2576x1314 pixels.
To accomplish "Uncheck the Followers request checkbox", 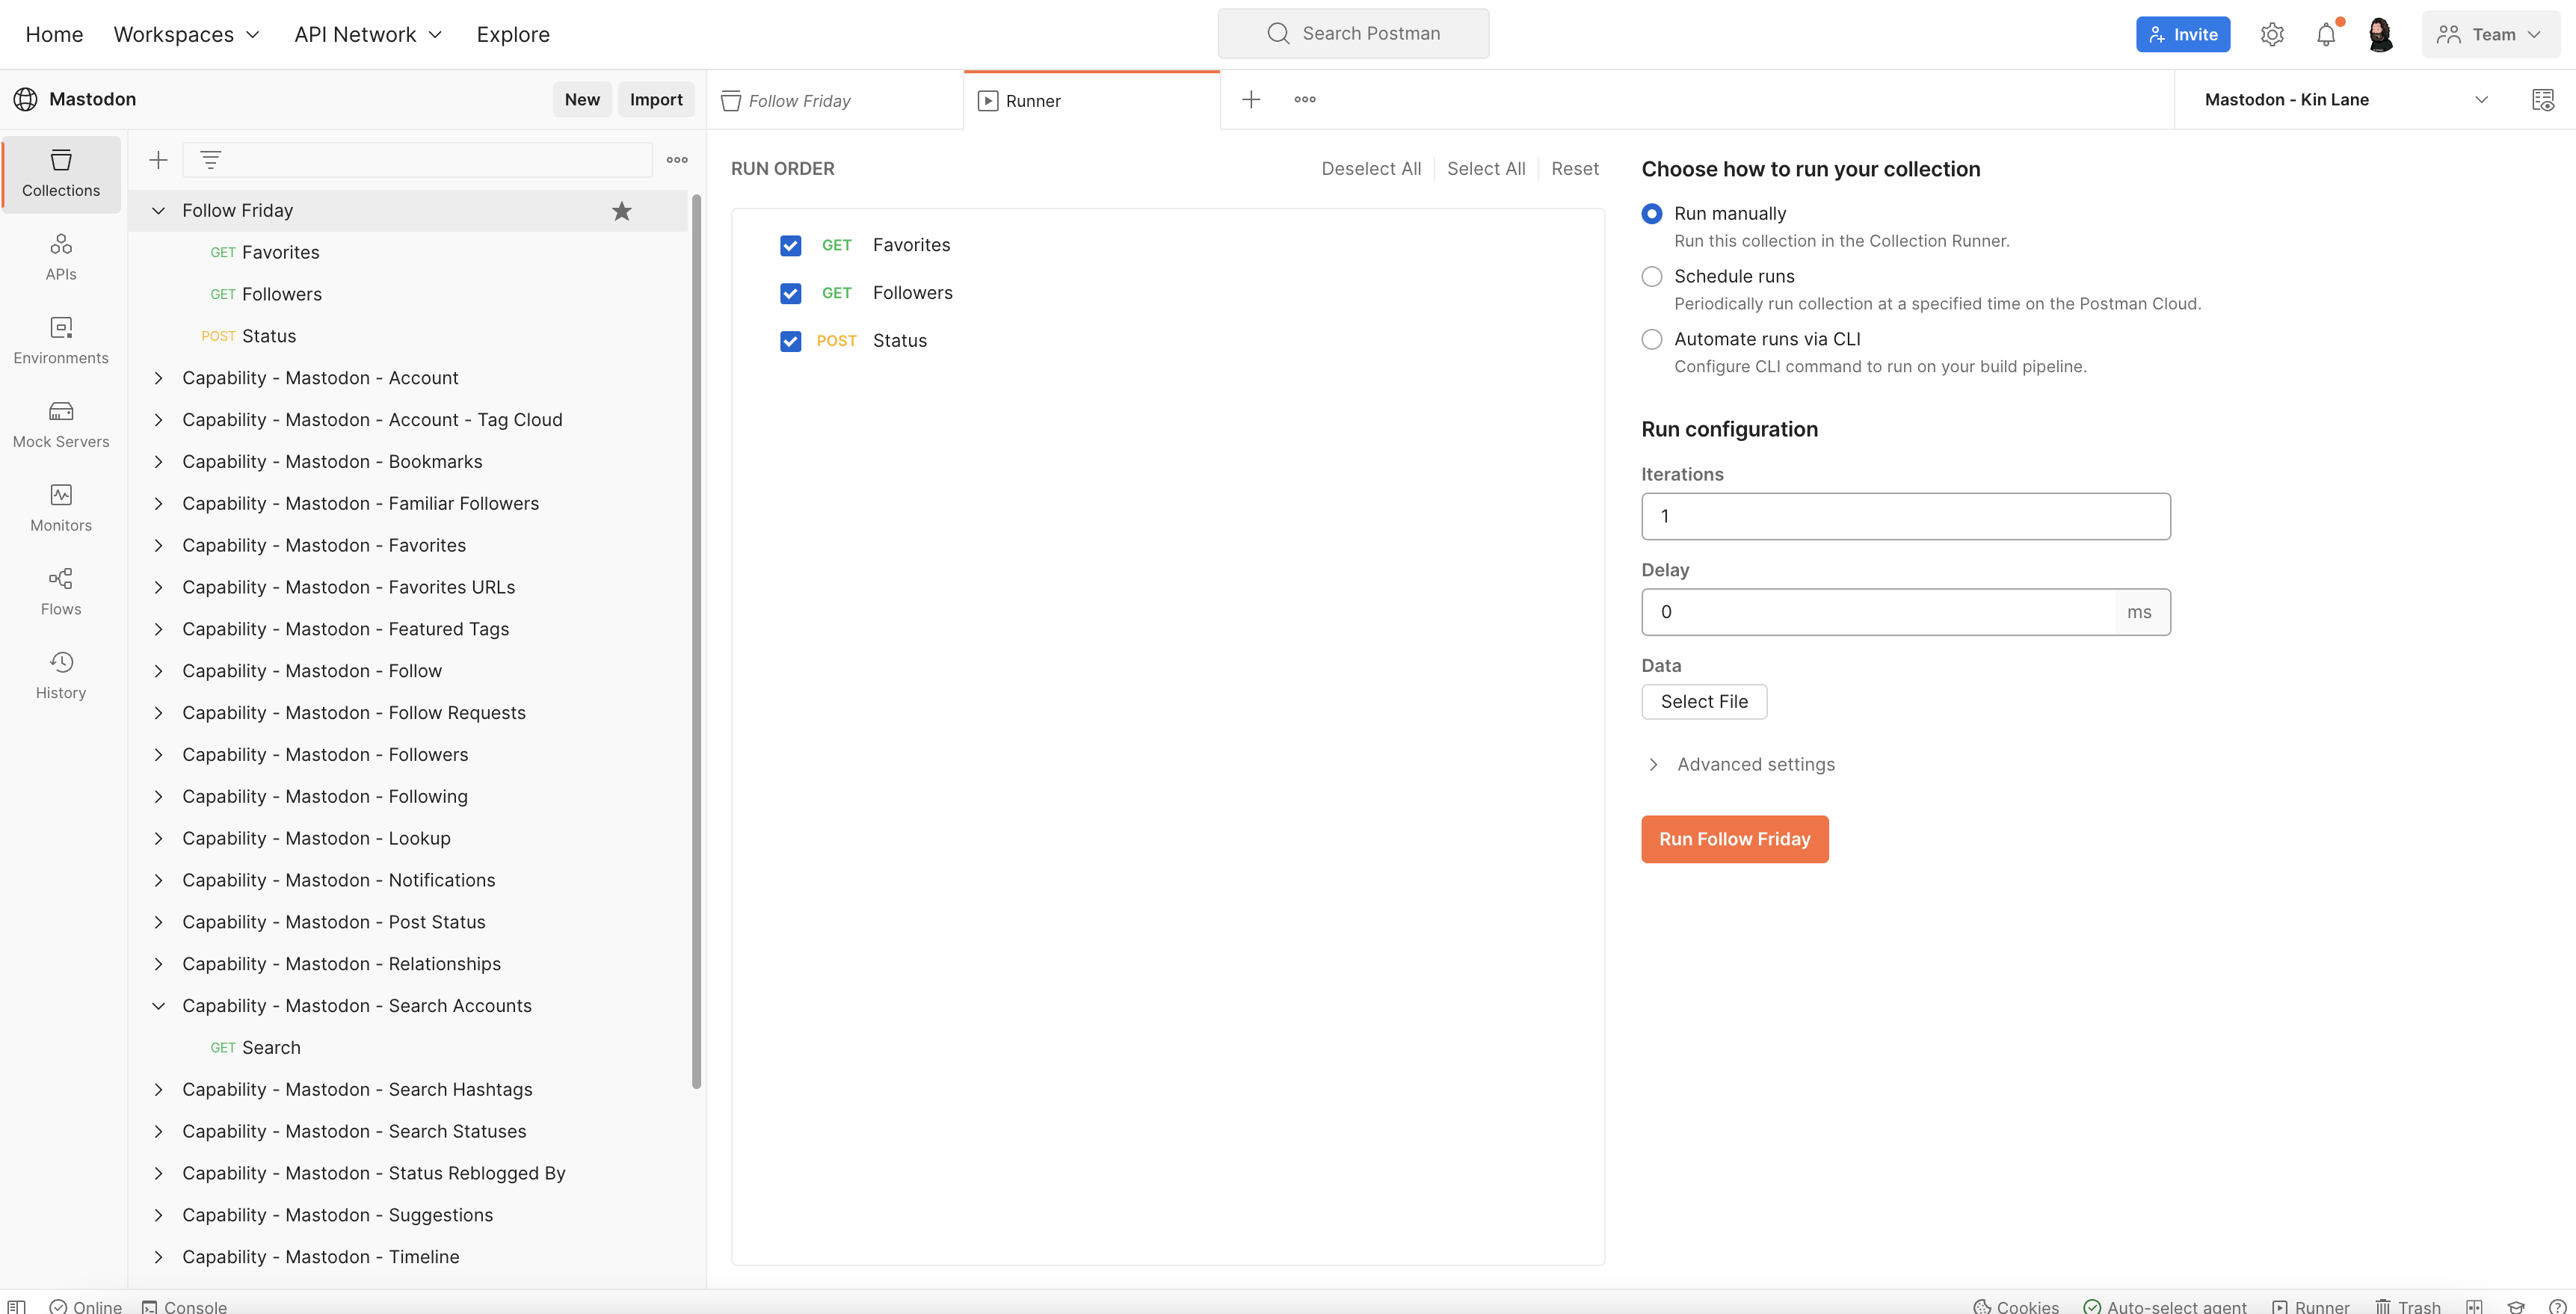I will point(790,293).
